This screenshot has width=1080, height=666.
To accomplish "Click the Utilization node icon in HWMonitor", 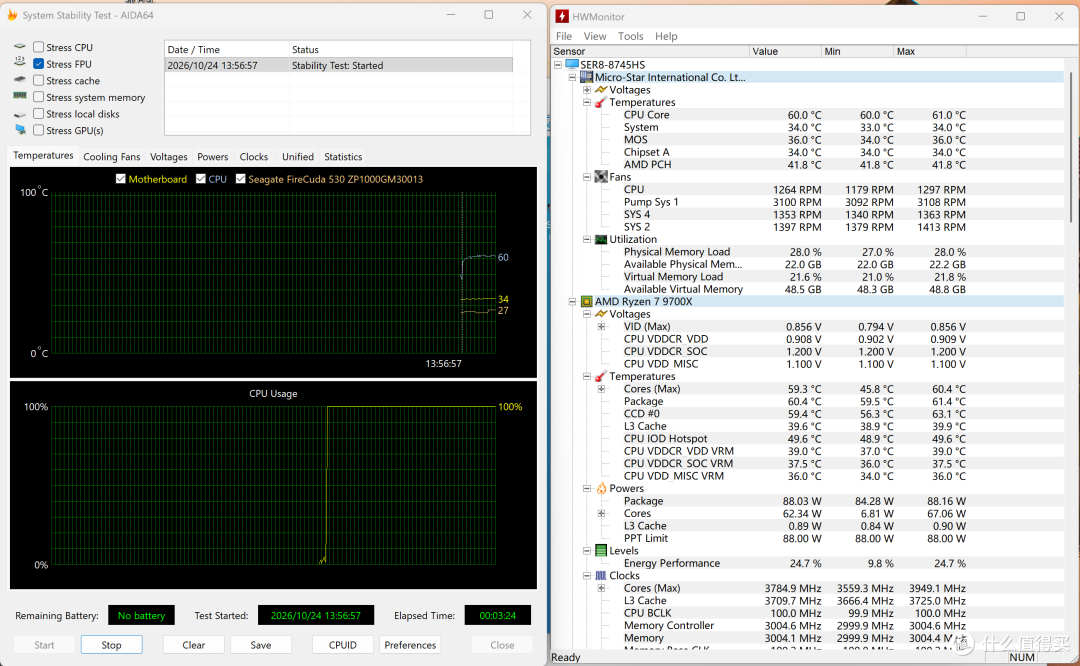I will pyautogui.click(x=601, y=239).
